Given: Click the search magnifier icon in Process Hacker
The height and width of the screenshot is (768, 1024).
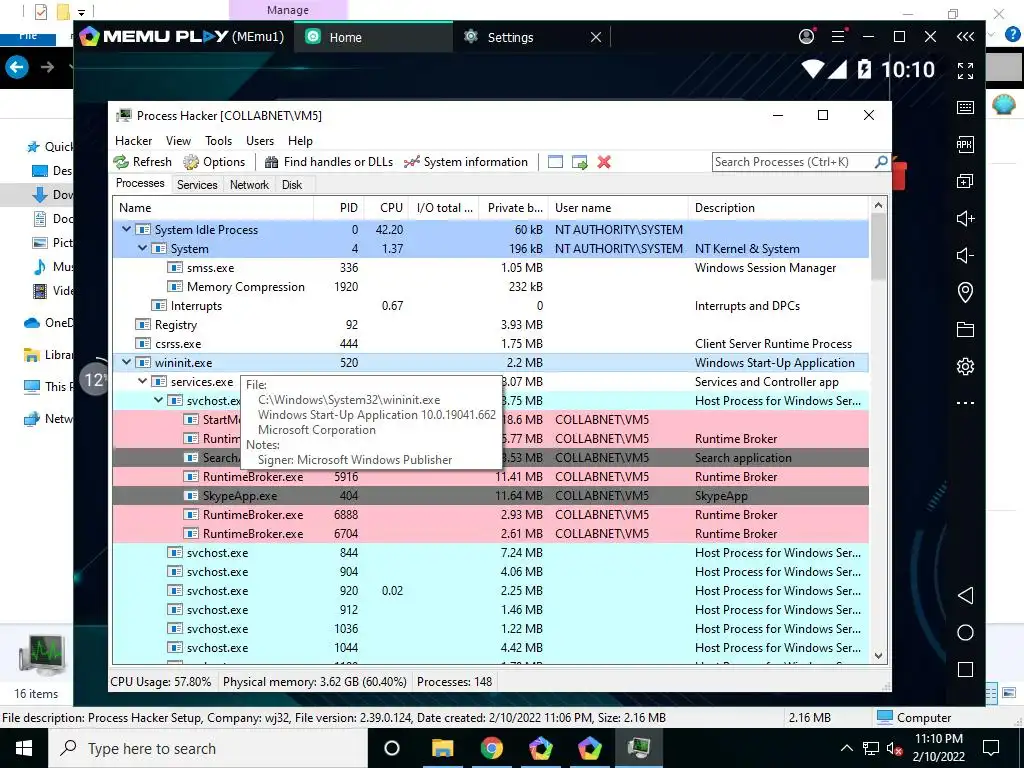Looking at the screenshot, I should pyautogui.click(x=881, y=161).
